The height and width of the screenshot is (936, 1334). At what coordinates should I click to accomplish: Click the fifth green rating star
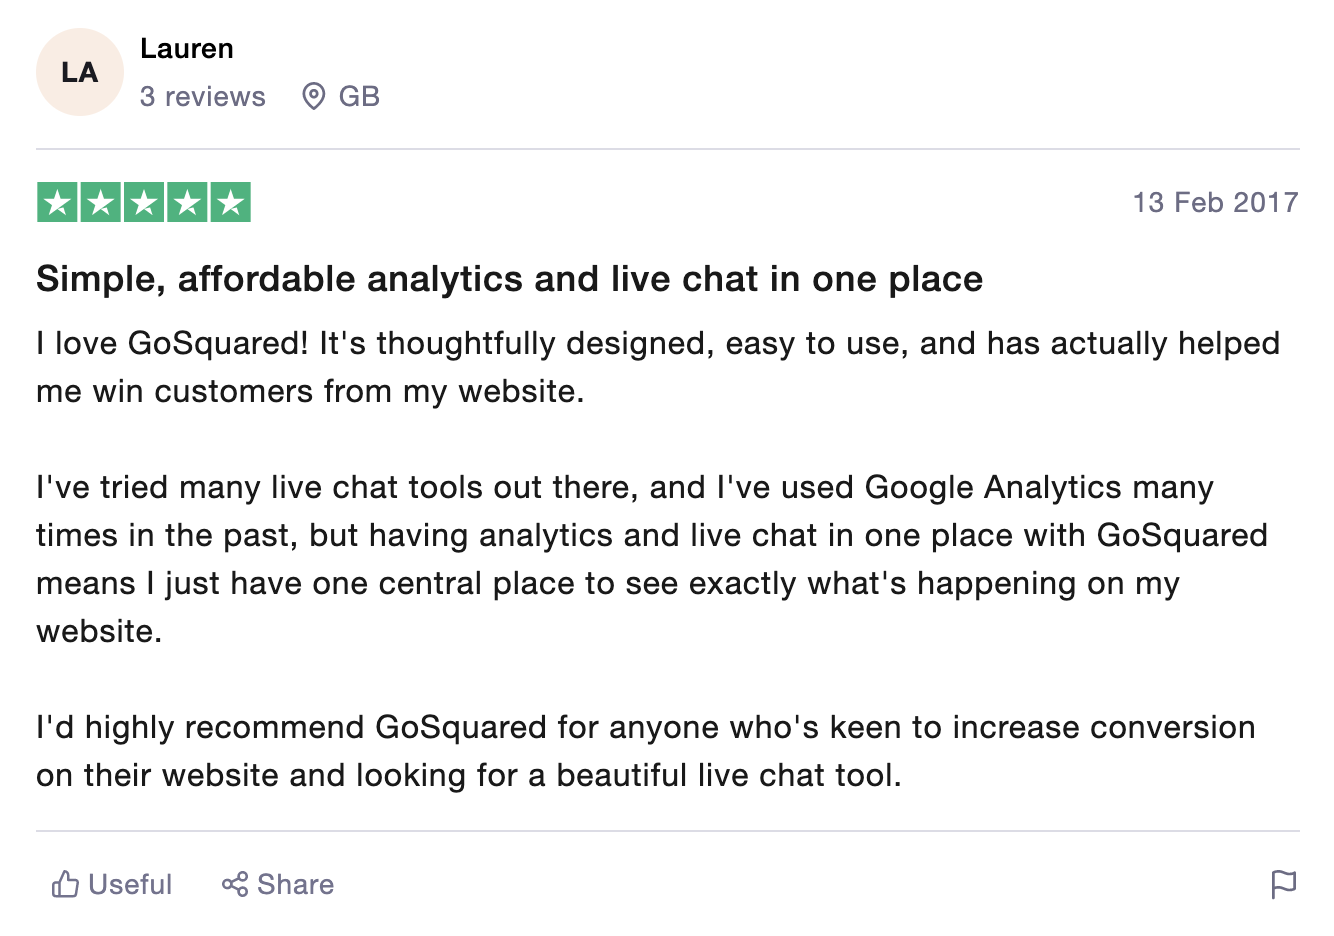pos(230,202)
